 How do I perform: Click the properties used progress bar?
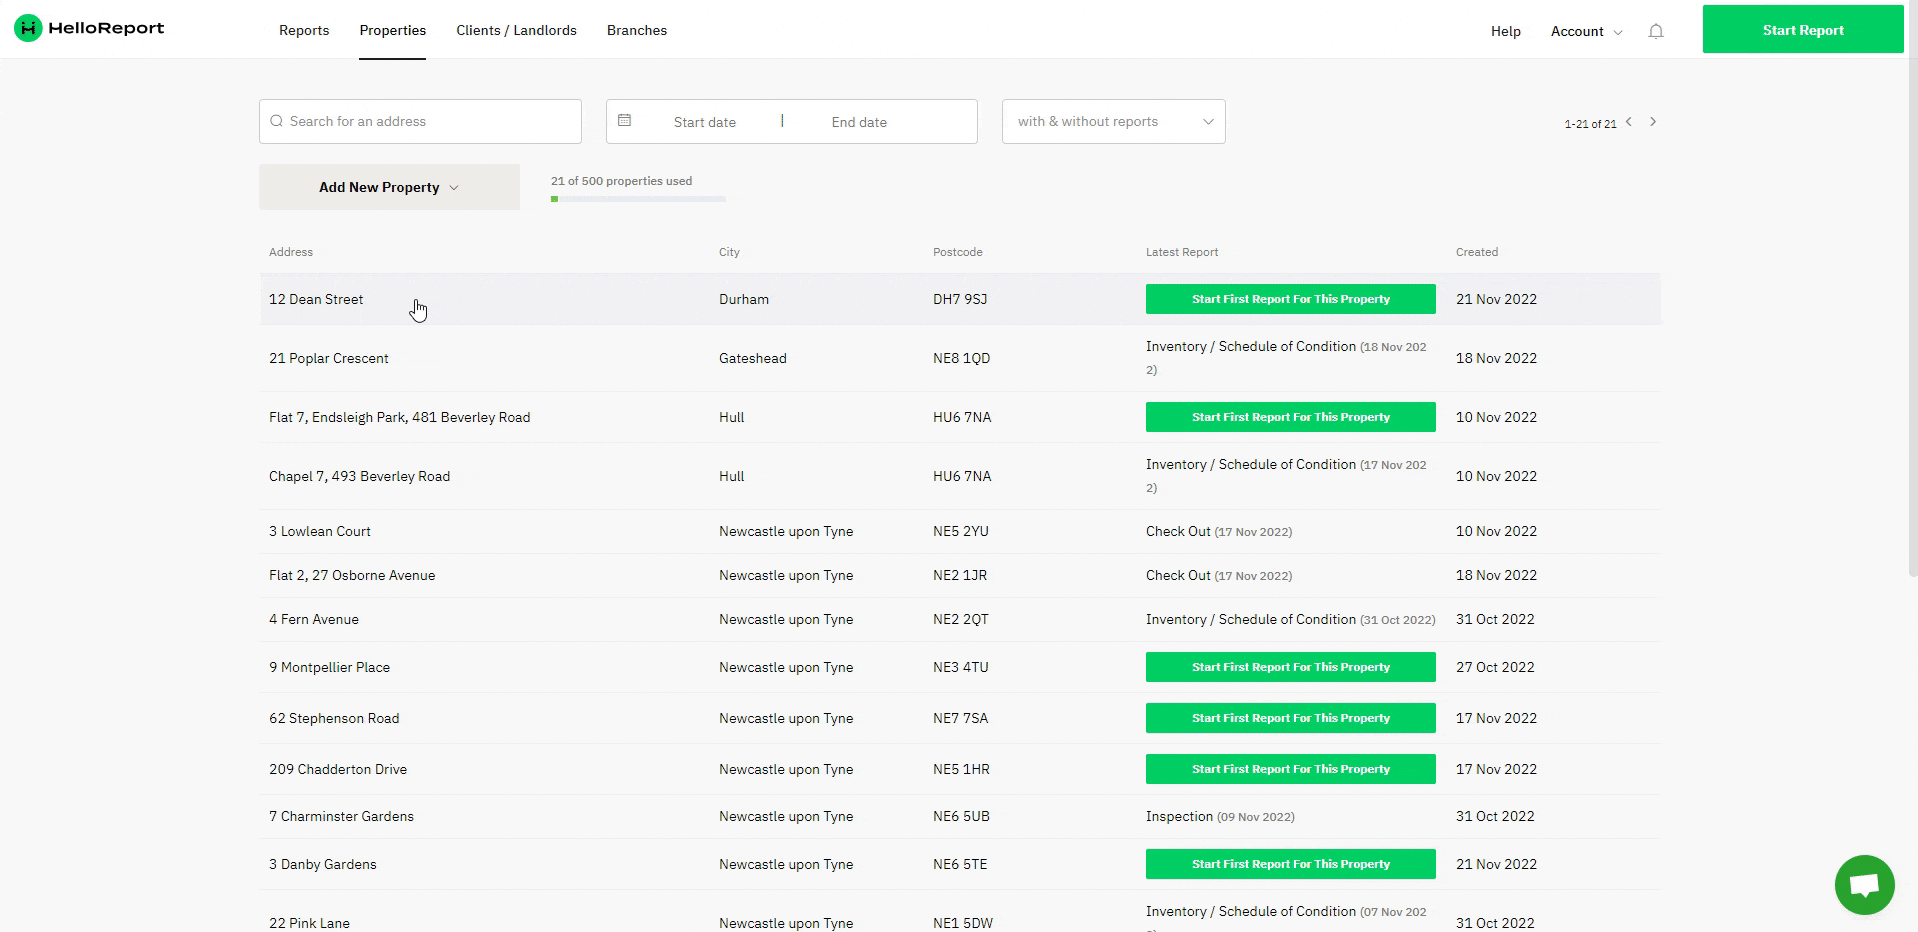pos(638,199)
